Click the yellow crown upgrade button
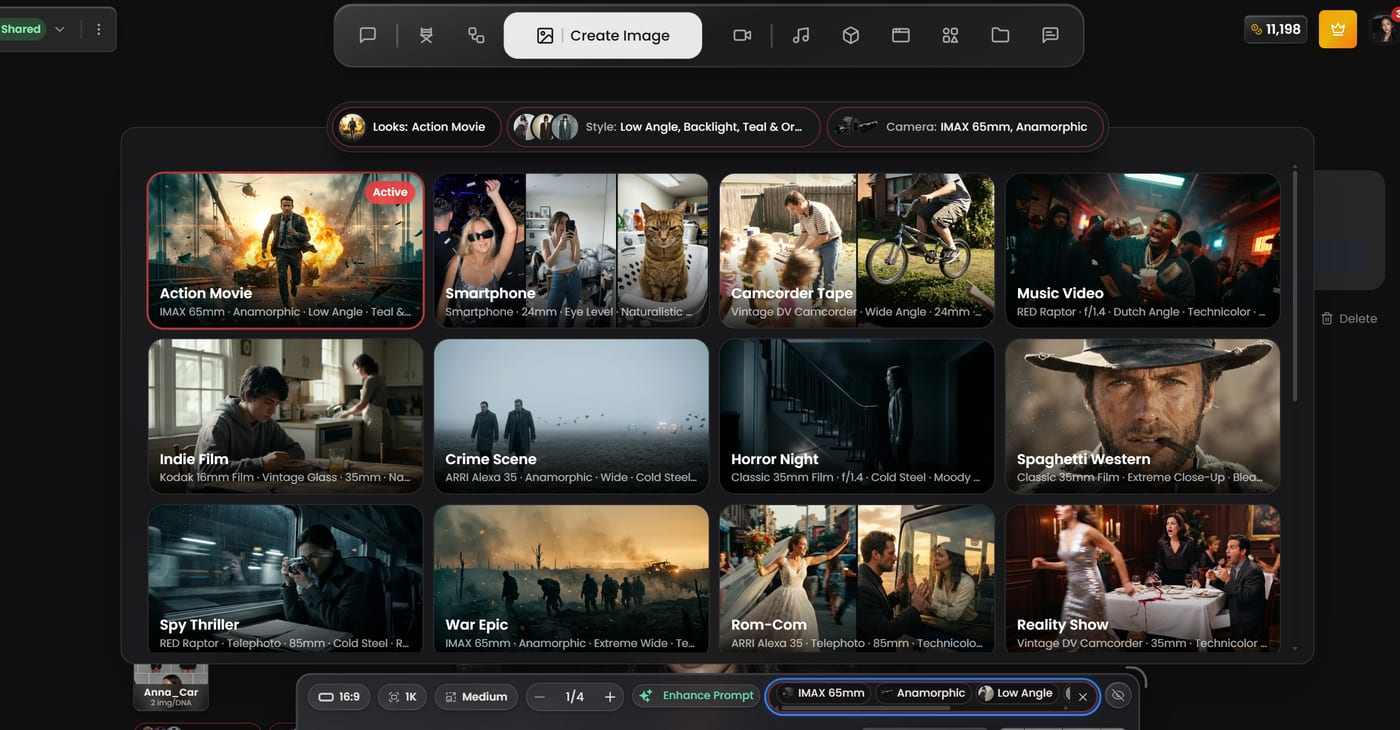The width and height of the screenshot is (1400, 730). 1338,29
